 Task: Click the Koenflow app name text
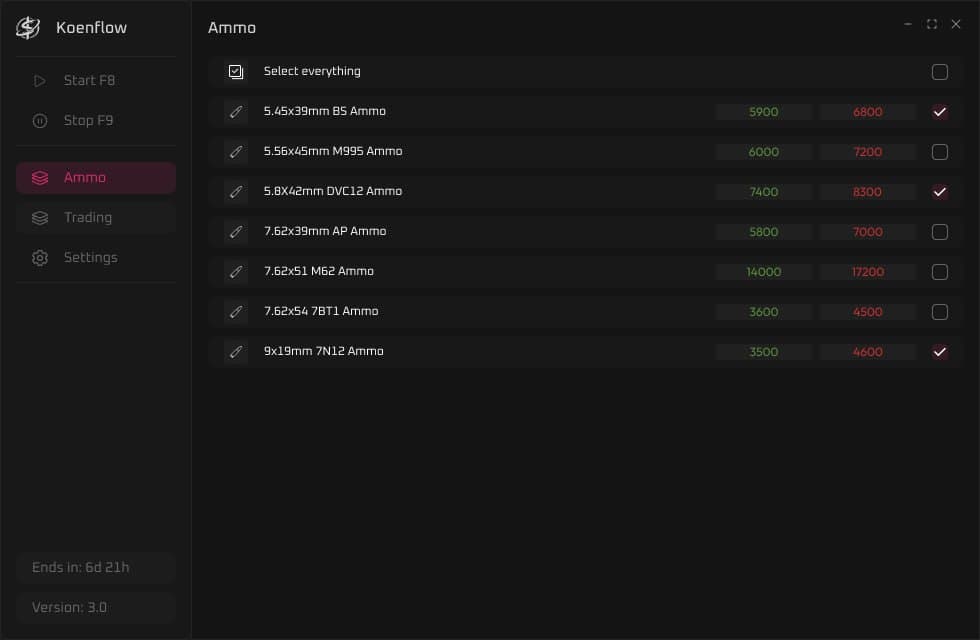click(x=91, y=28)
